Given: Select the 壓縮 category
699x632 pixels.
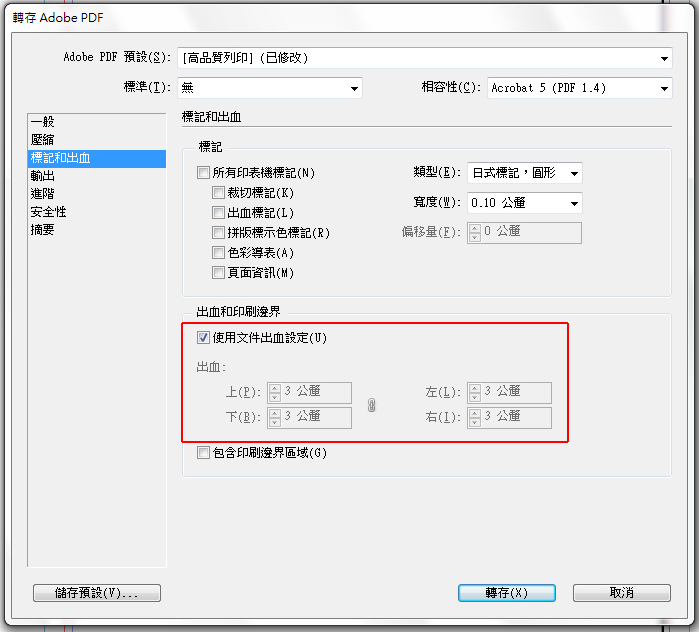Looking at the screenshot, I should click(x=97, y=140).
